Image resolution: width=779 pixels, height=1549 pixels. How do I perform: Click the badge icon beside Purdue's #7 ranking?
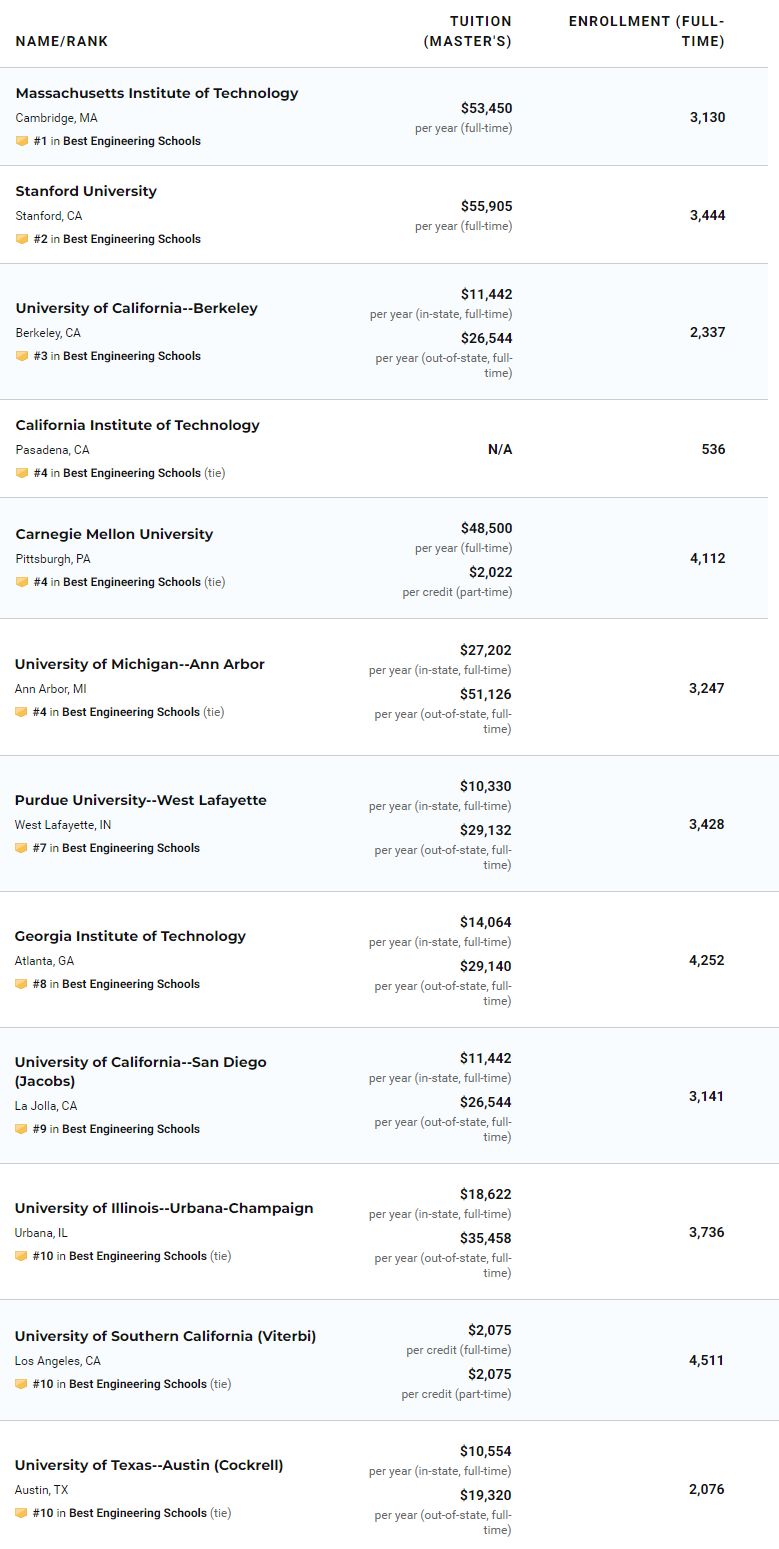[21, 848]
